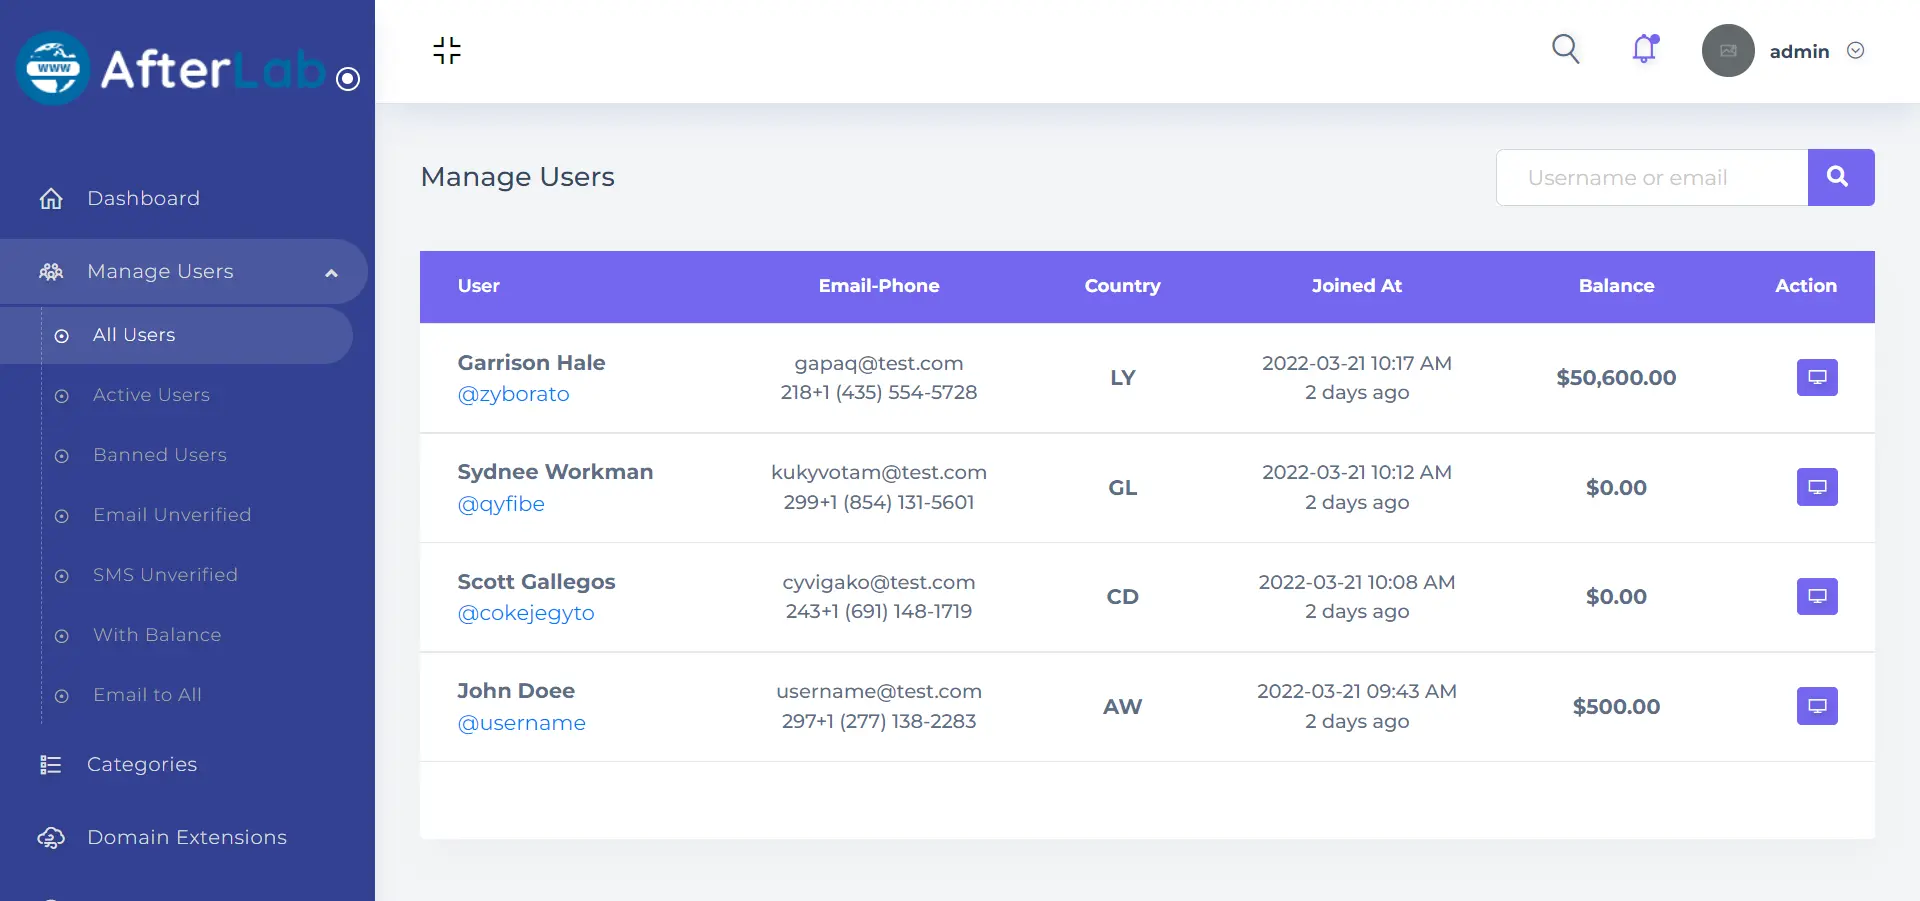Click the Domain Extensions cloud icon
This screenshot has height=901, width=1920.
[x=51, y=838]
